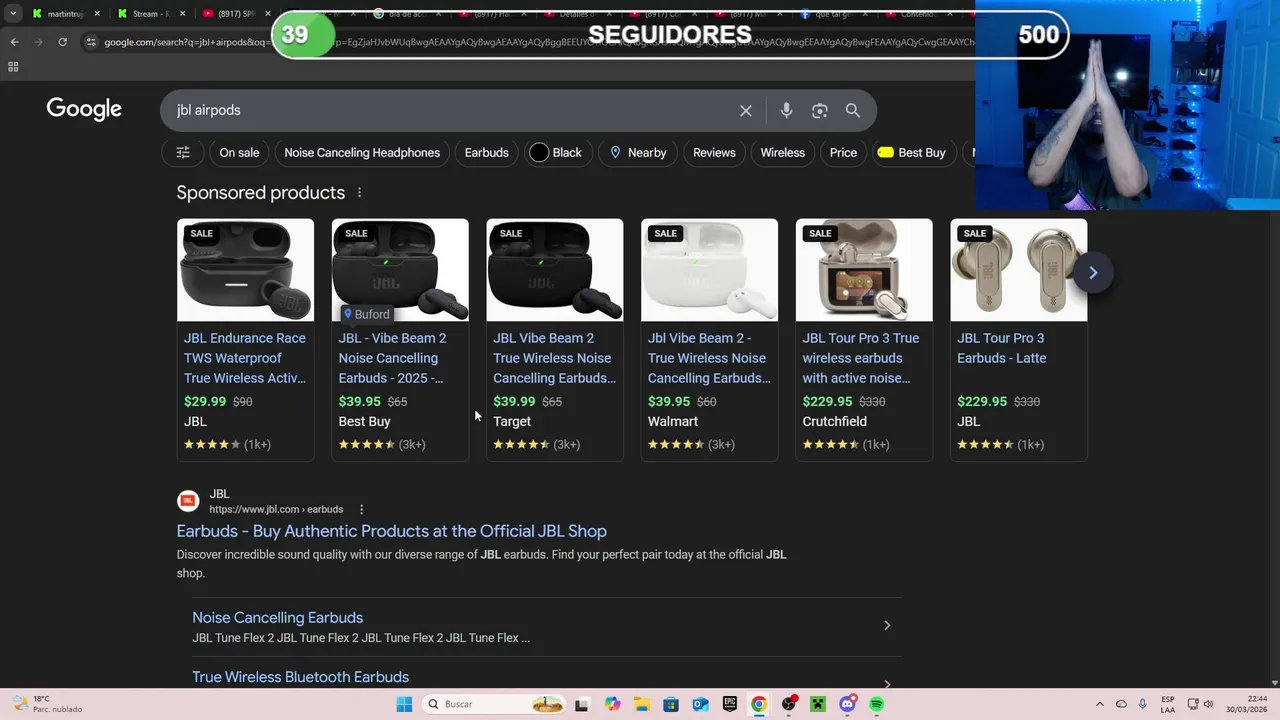Click the white Vibe Beam 2 product image
The image size is (1280, 720).
click(709, 270)
